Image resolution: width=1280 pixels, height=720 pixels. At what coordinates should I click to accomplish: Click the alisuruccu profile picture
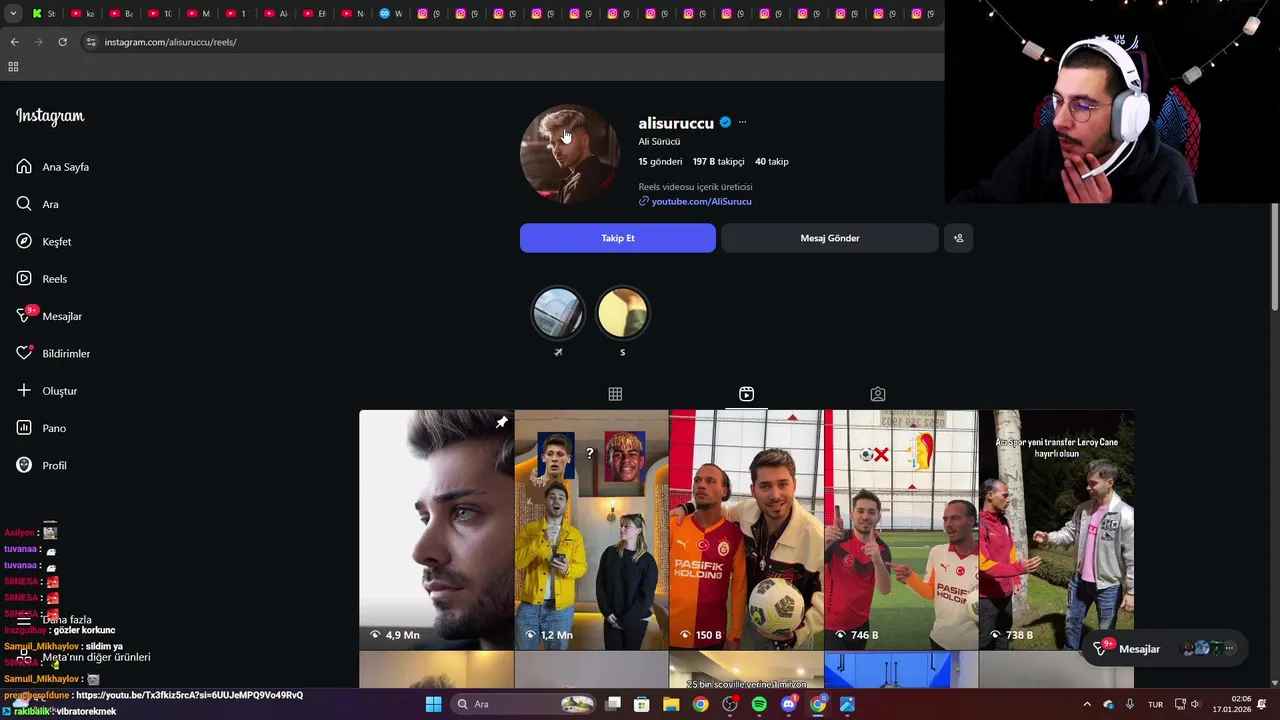click(x=570, y=155)
